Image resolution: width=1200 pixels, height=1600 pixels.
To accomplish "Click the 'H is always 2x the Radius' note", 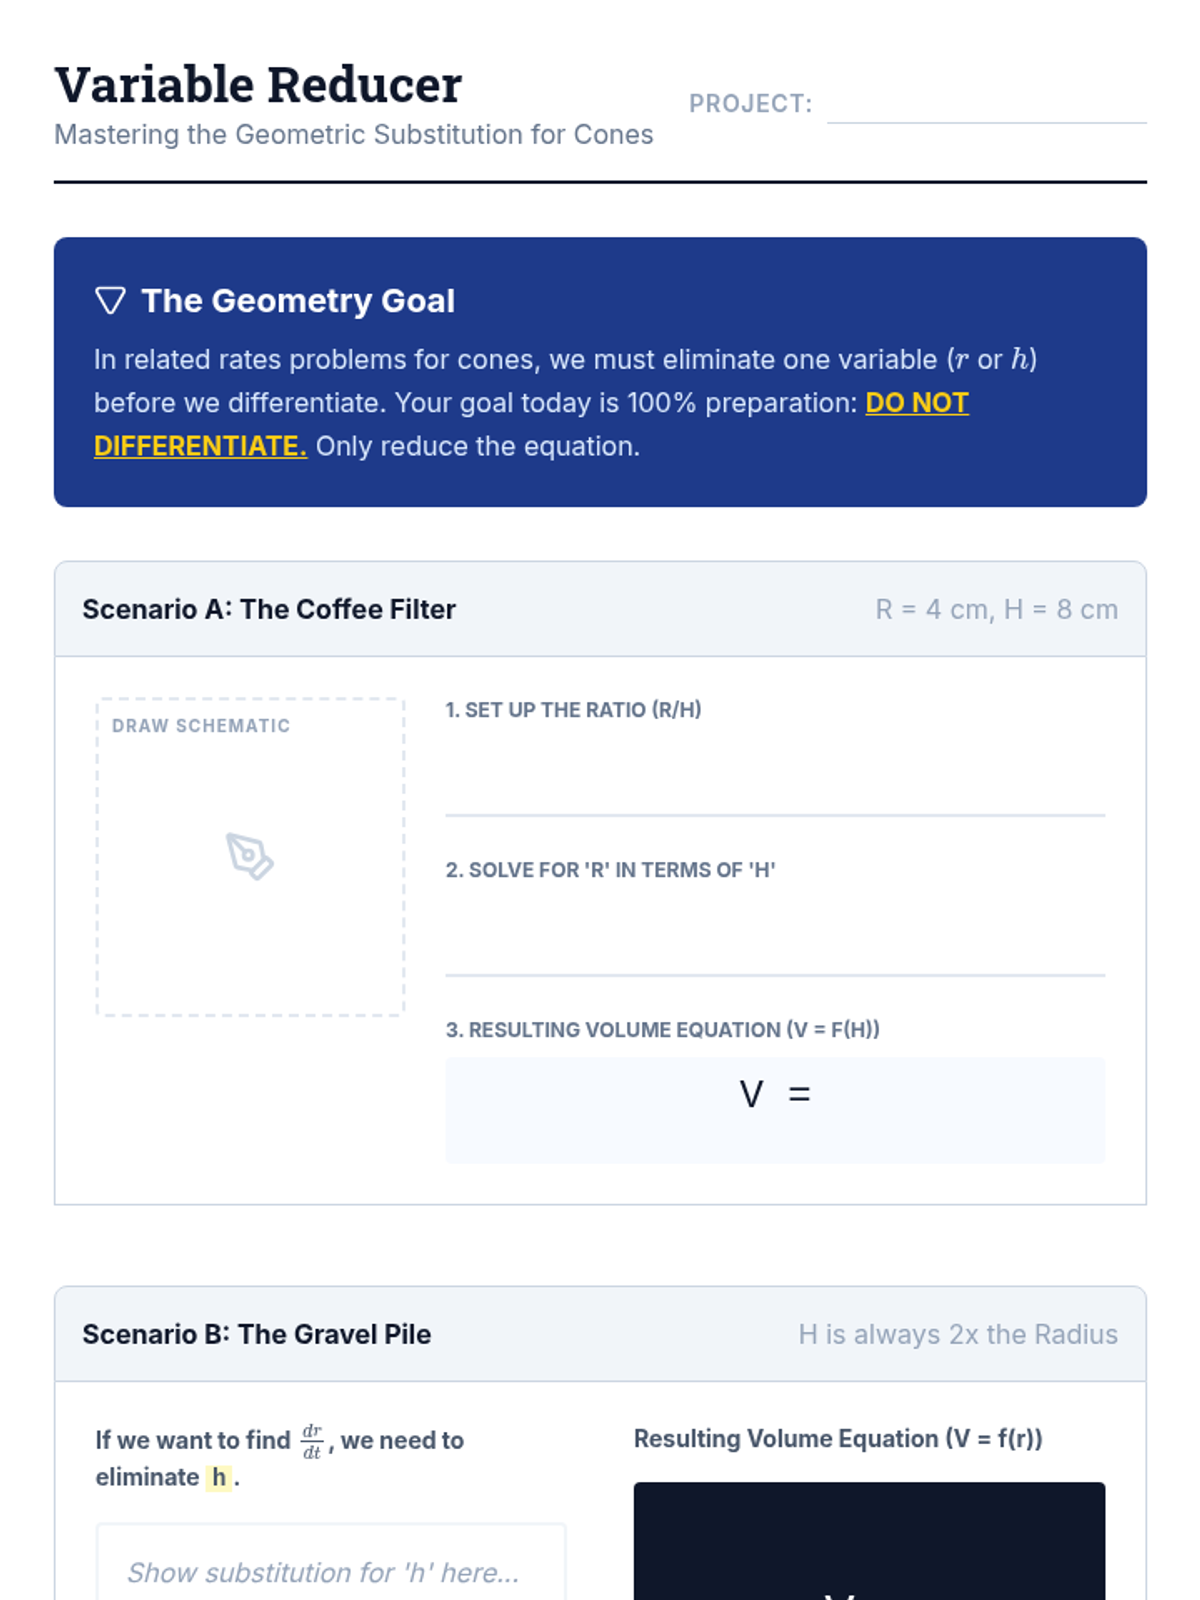I will pyautogui.click(x=958, y=1334).
